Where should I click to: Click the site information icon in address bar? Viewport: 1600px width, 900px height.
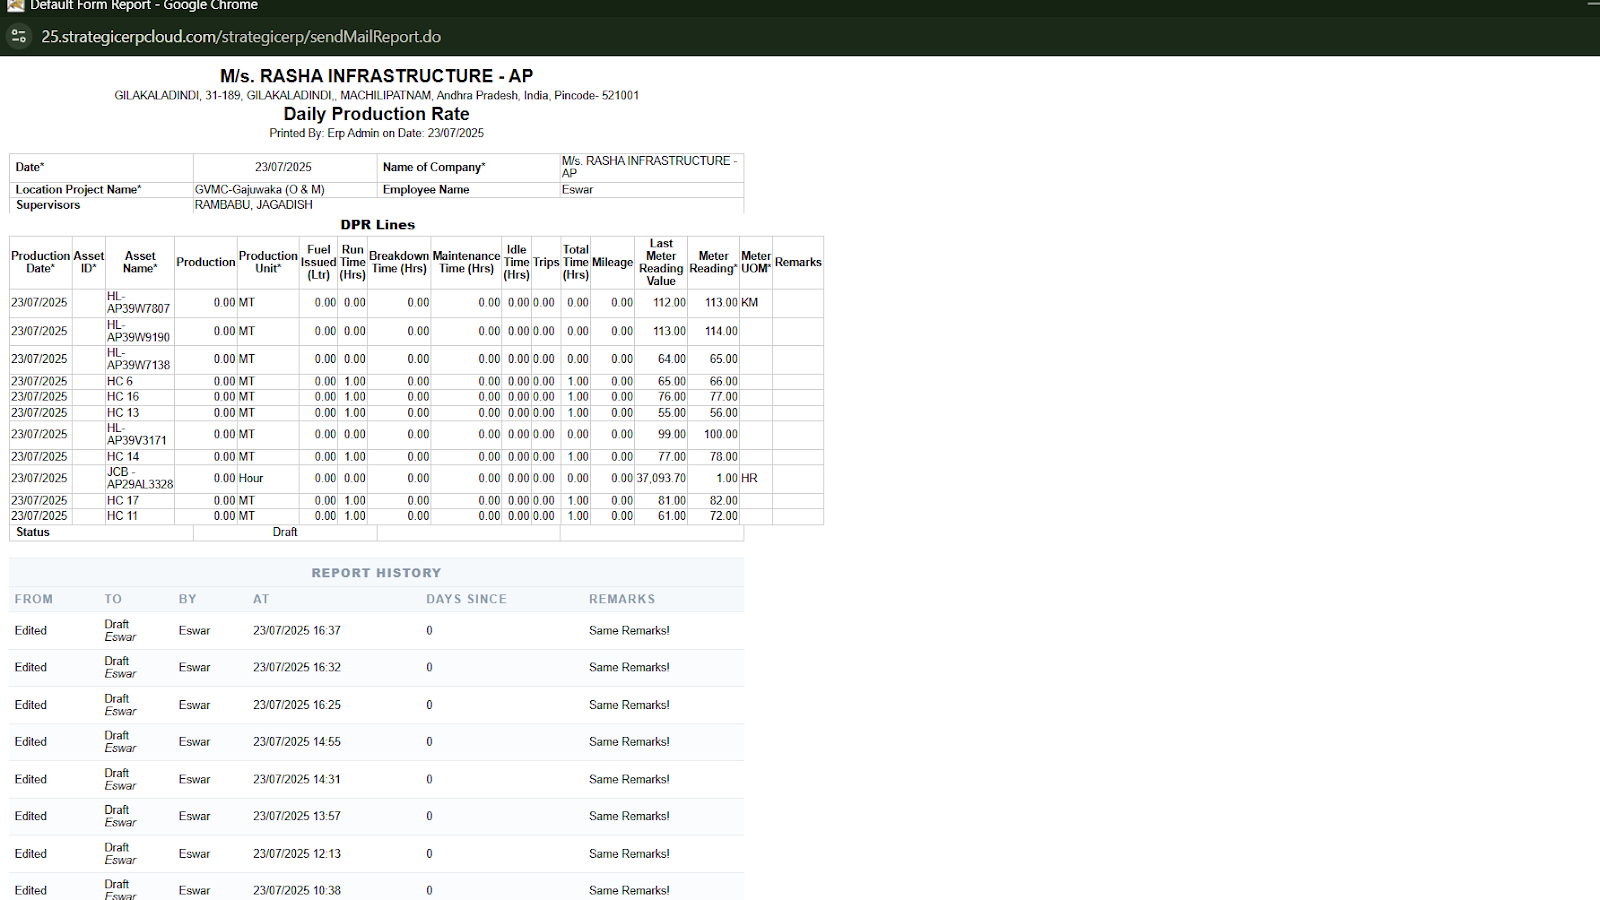18,37
